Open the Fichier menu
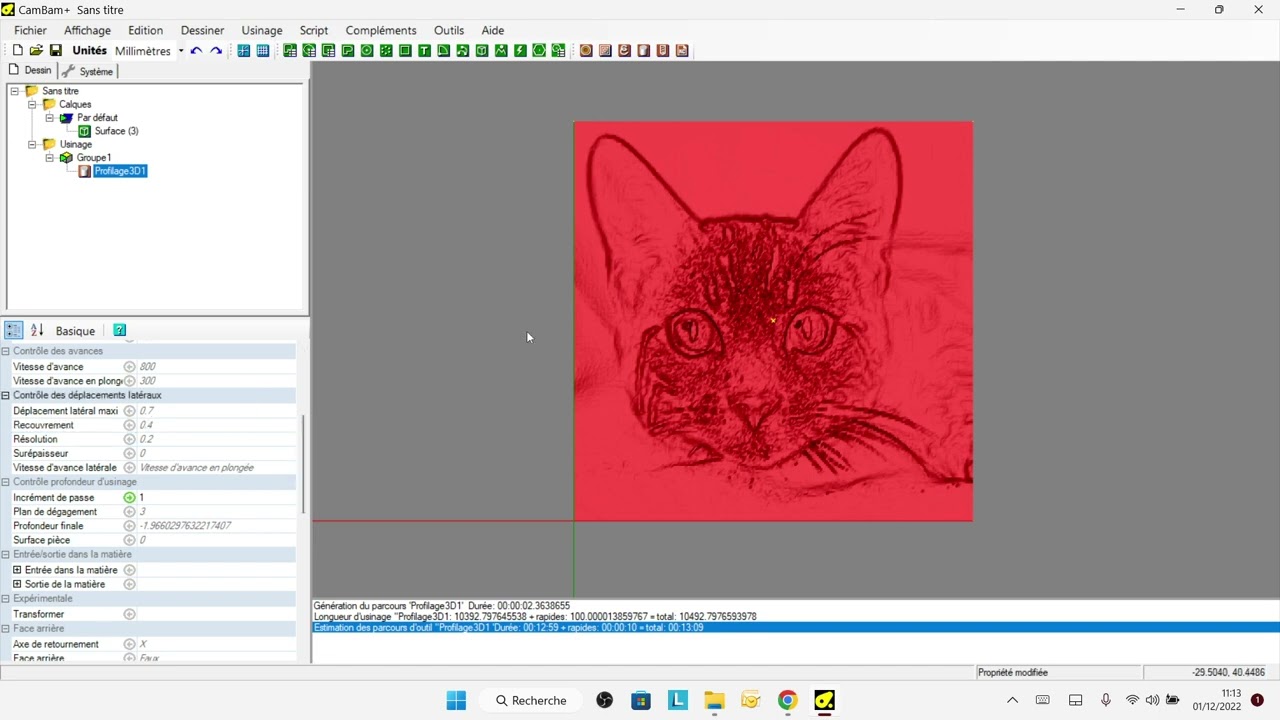Screen dimensions: 1280x720 point(30,30)
